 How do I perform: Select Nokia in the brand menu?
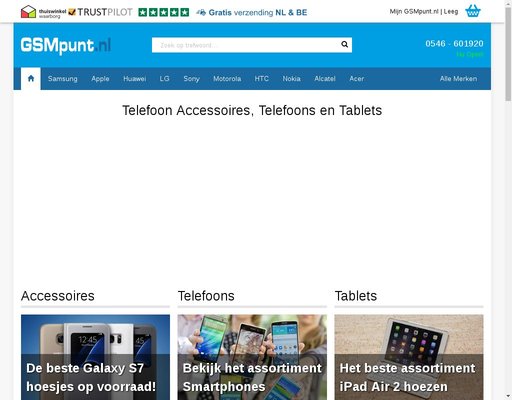tap(292, 79)
